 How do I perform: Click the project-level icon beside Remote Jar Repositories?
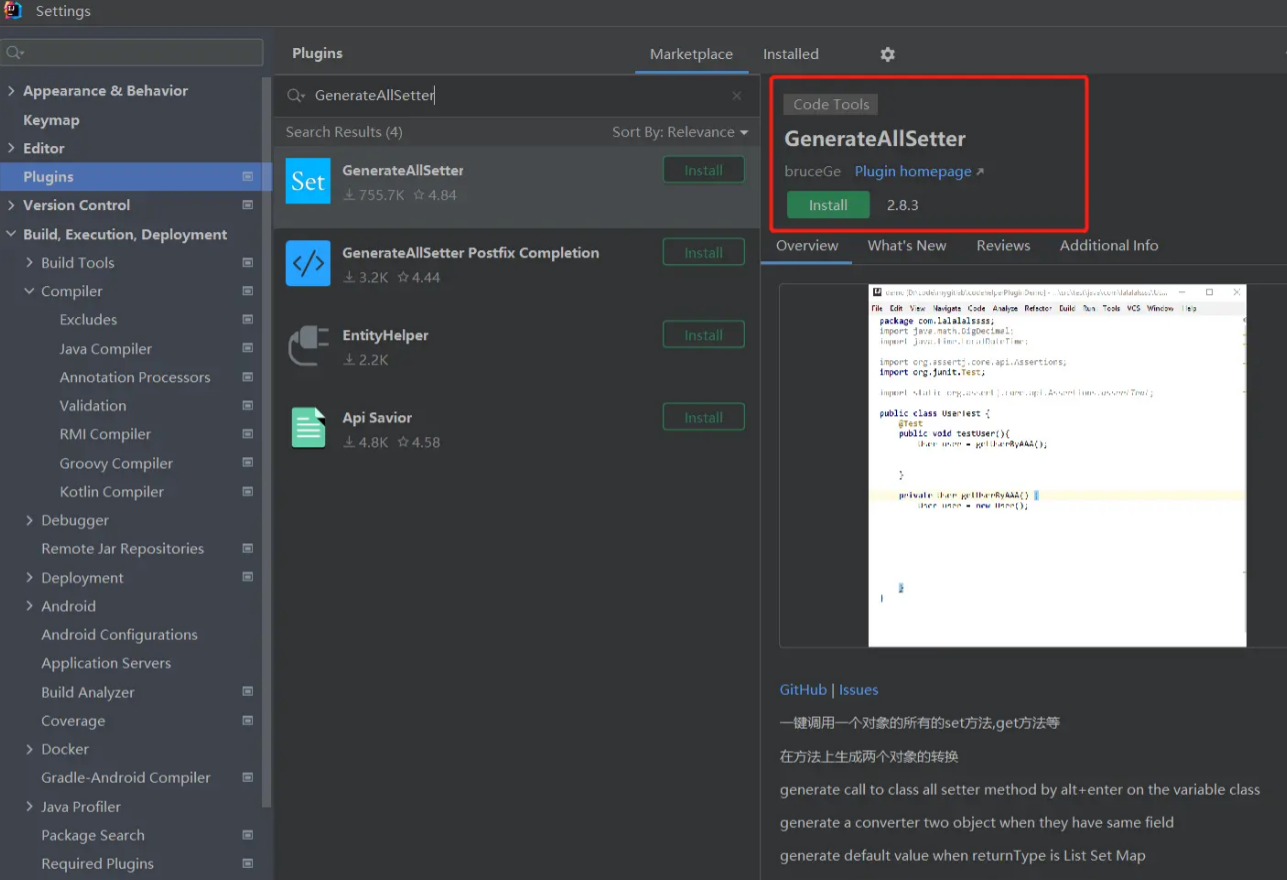[x=248, y=549]
